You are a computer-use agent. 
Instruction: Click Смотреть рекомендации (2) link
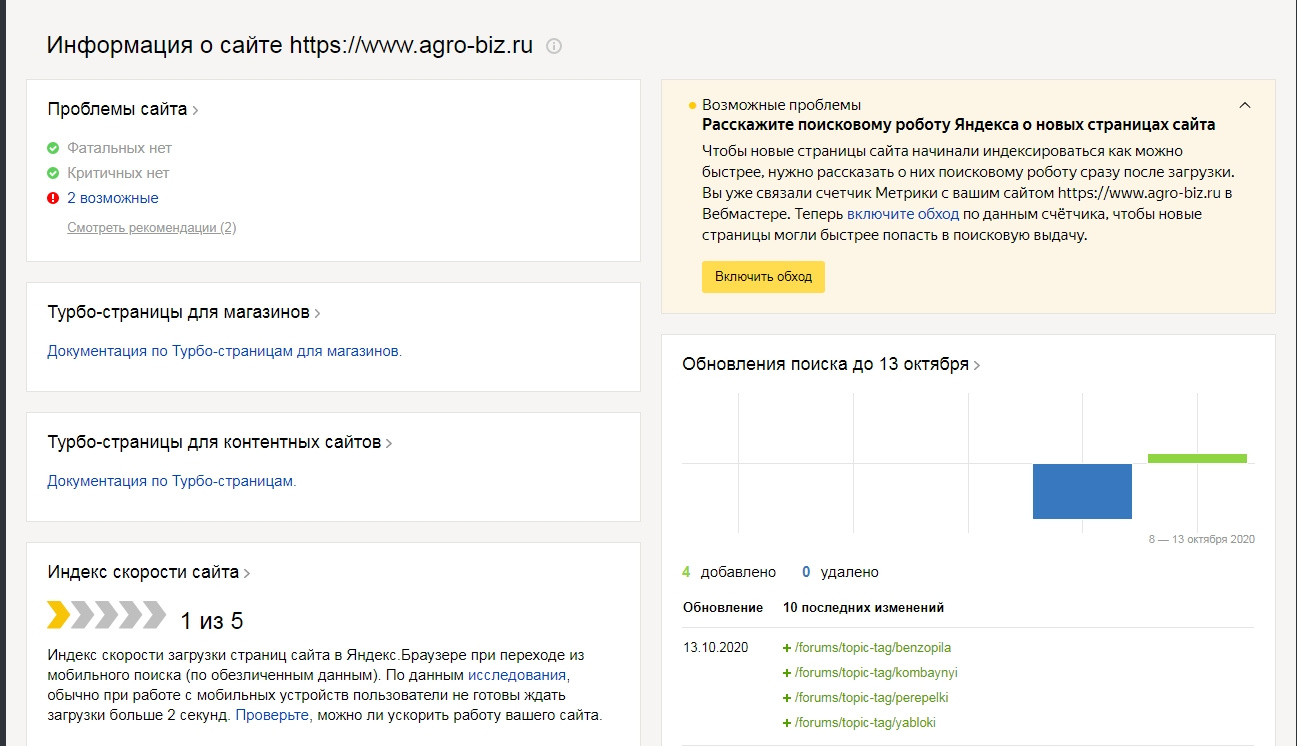(x=152, y=227)
